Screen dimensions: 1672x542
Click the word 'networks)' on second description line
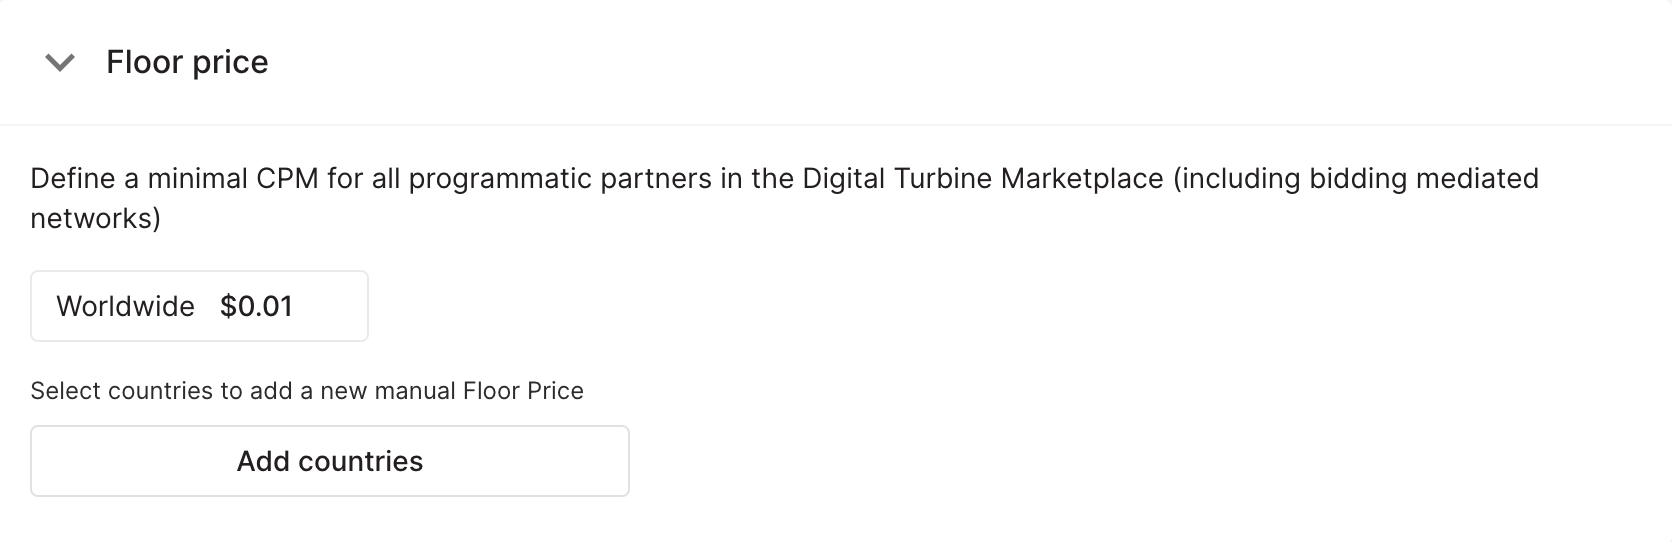(95, 218)
